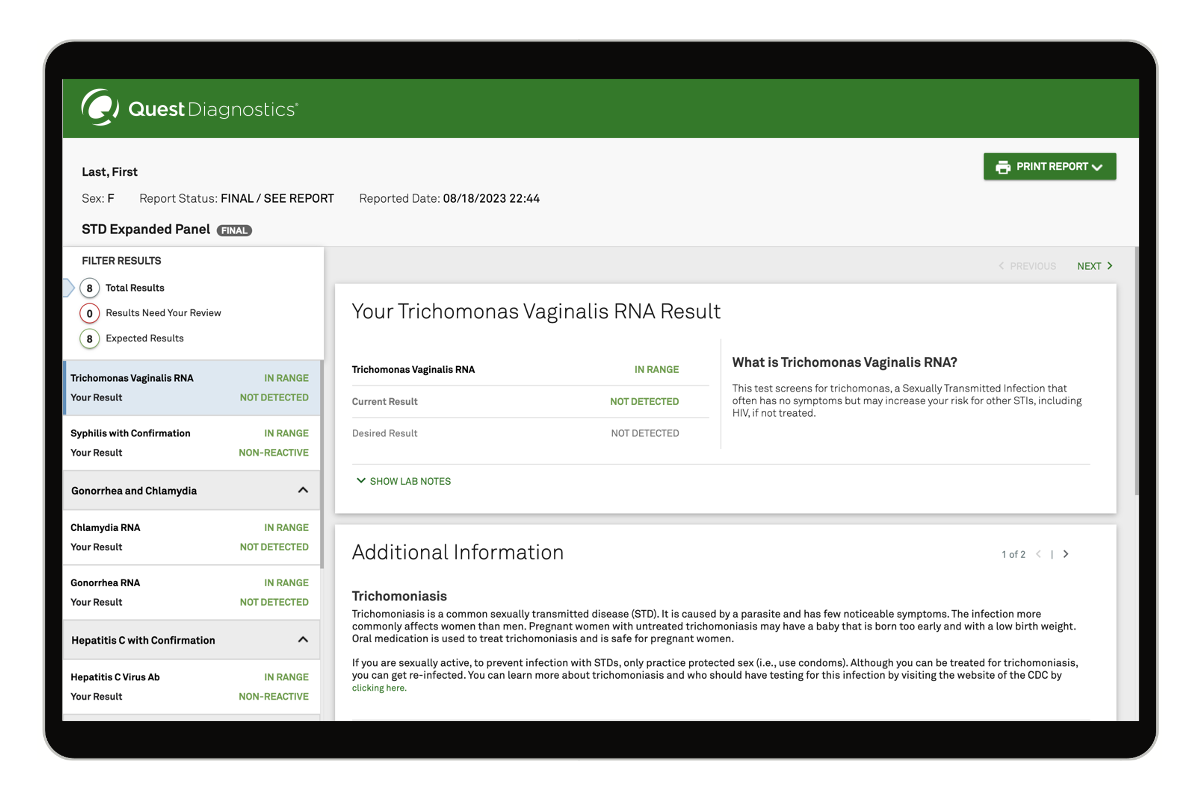Expand Show Lab Notes
Image resolution: width=1200 pixels, height=800 pixels.
pos(404,481)
